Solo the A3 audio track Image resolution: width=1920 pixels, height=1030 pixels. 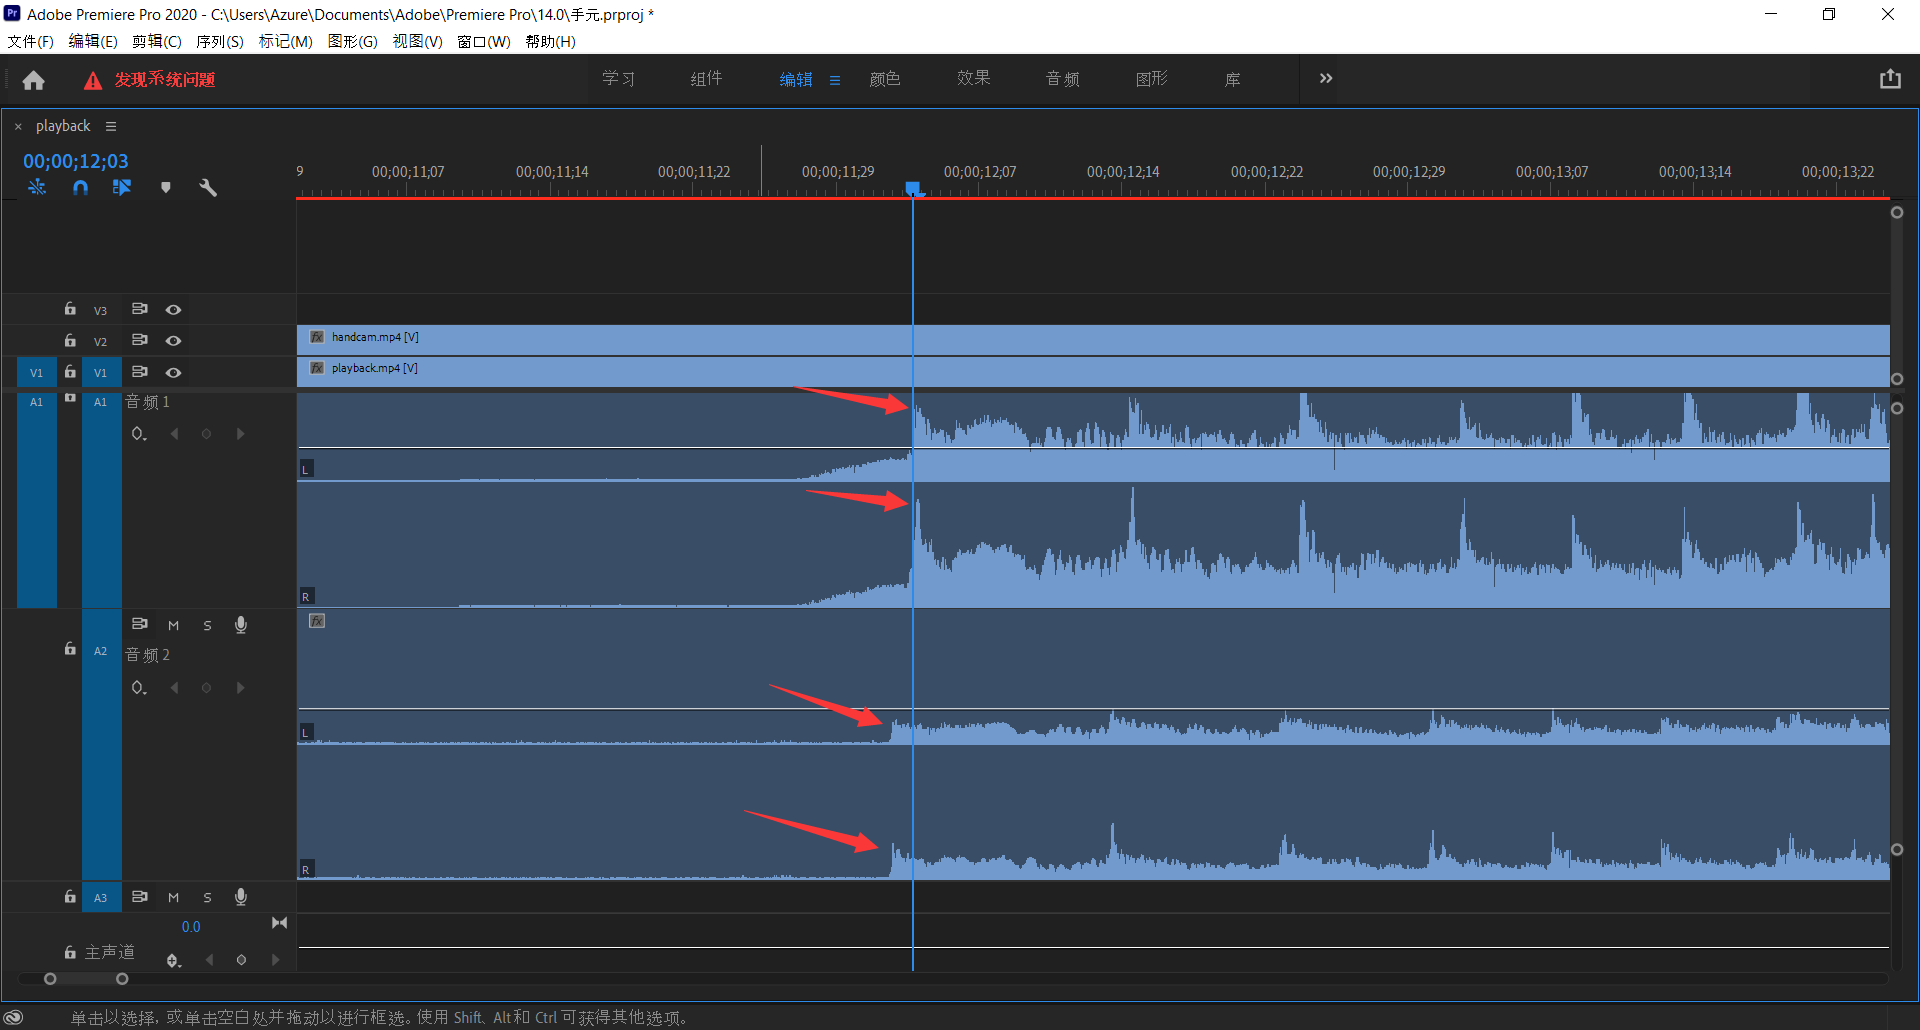click(207, 897)
